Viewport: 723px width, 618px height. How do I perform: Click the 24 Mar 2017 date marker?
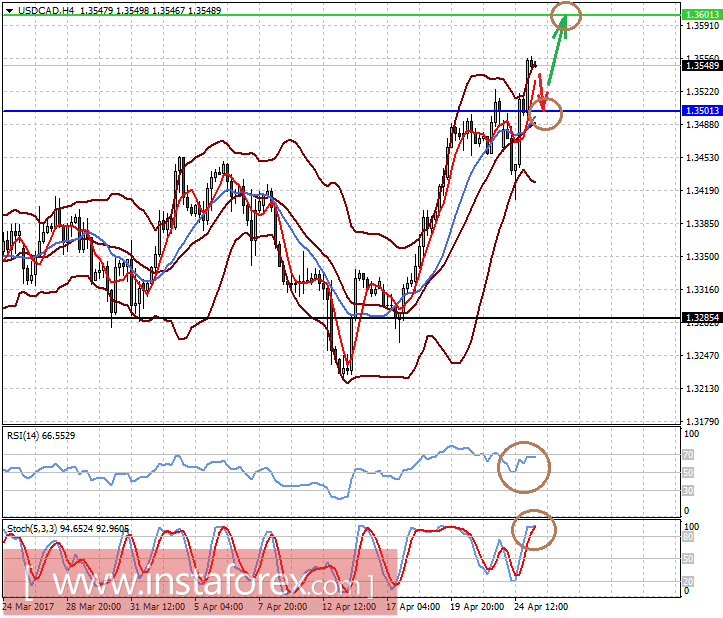(29, 607)
